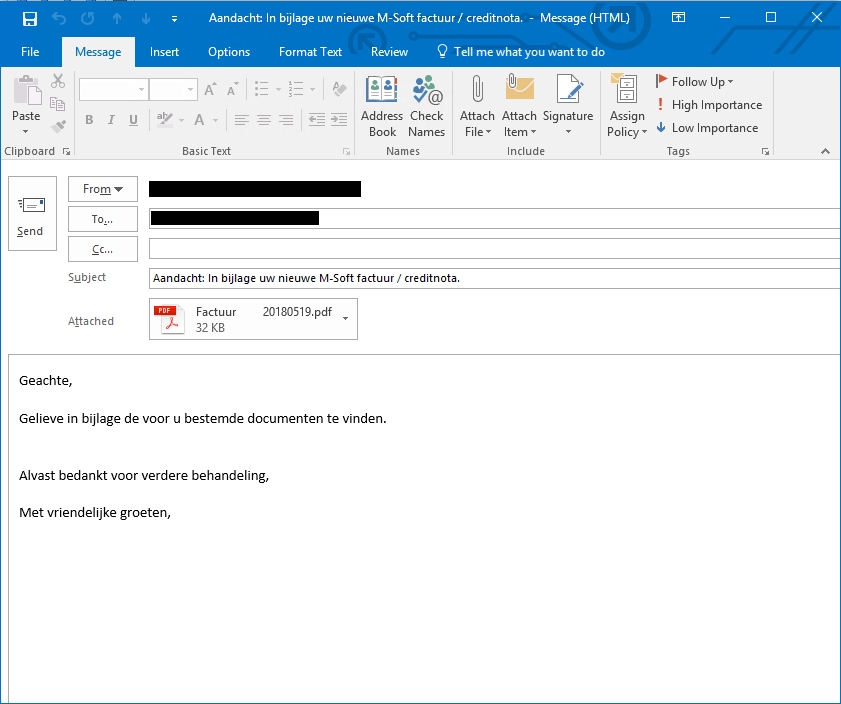Click the Clear All Formatting icon
Screen dimensions: 841x704
tap(339, 89)
